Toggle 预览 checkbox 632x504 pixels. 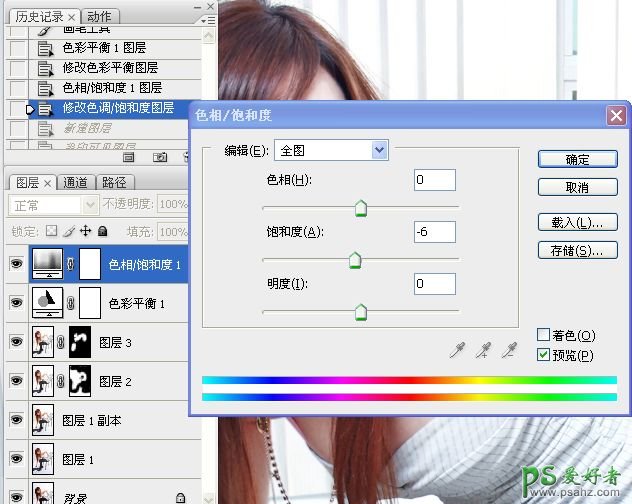click(543, 354)
